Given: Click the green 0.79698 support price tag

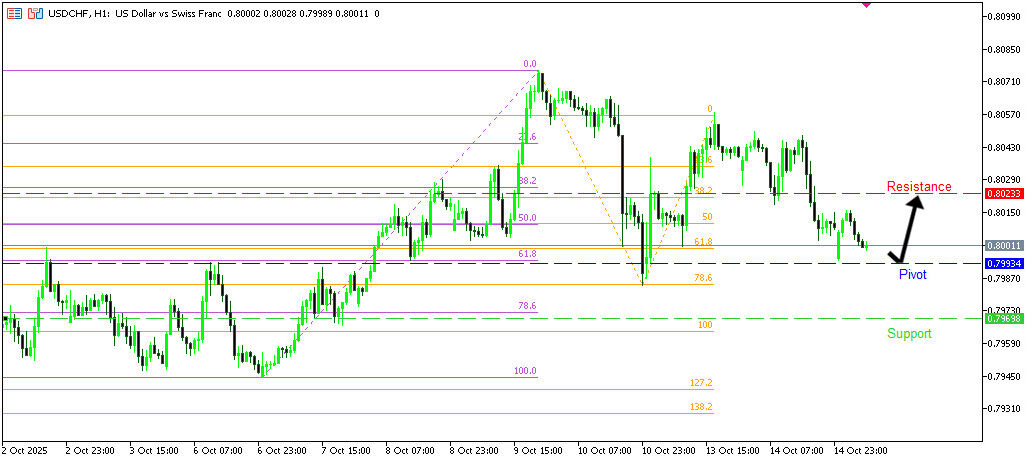Looking at the screenshot, I should point(1003,319).
